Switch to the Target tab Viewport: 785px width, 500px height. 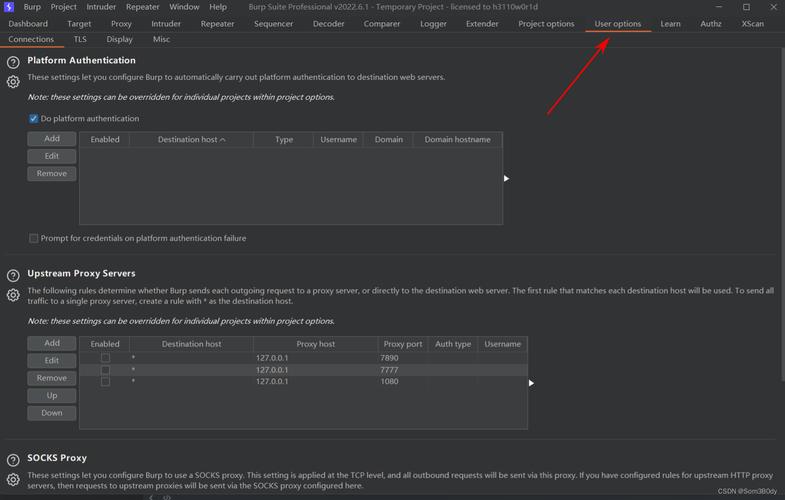click(x=79, y=24)
